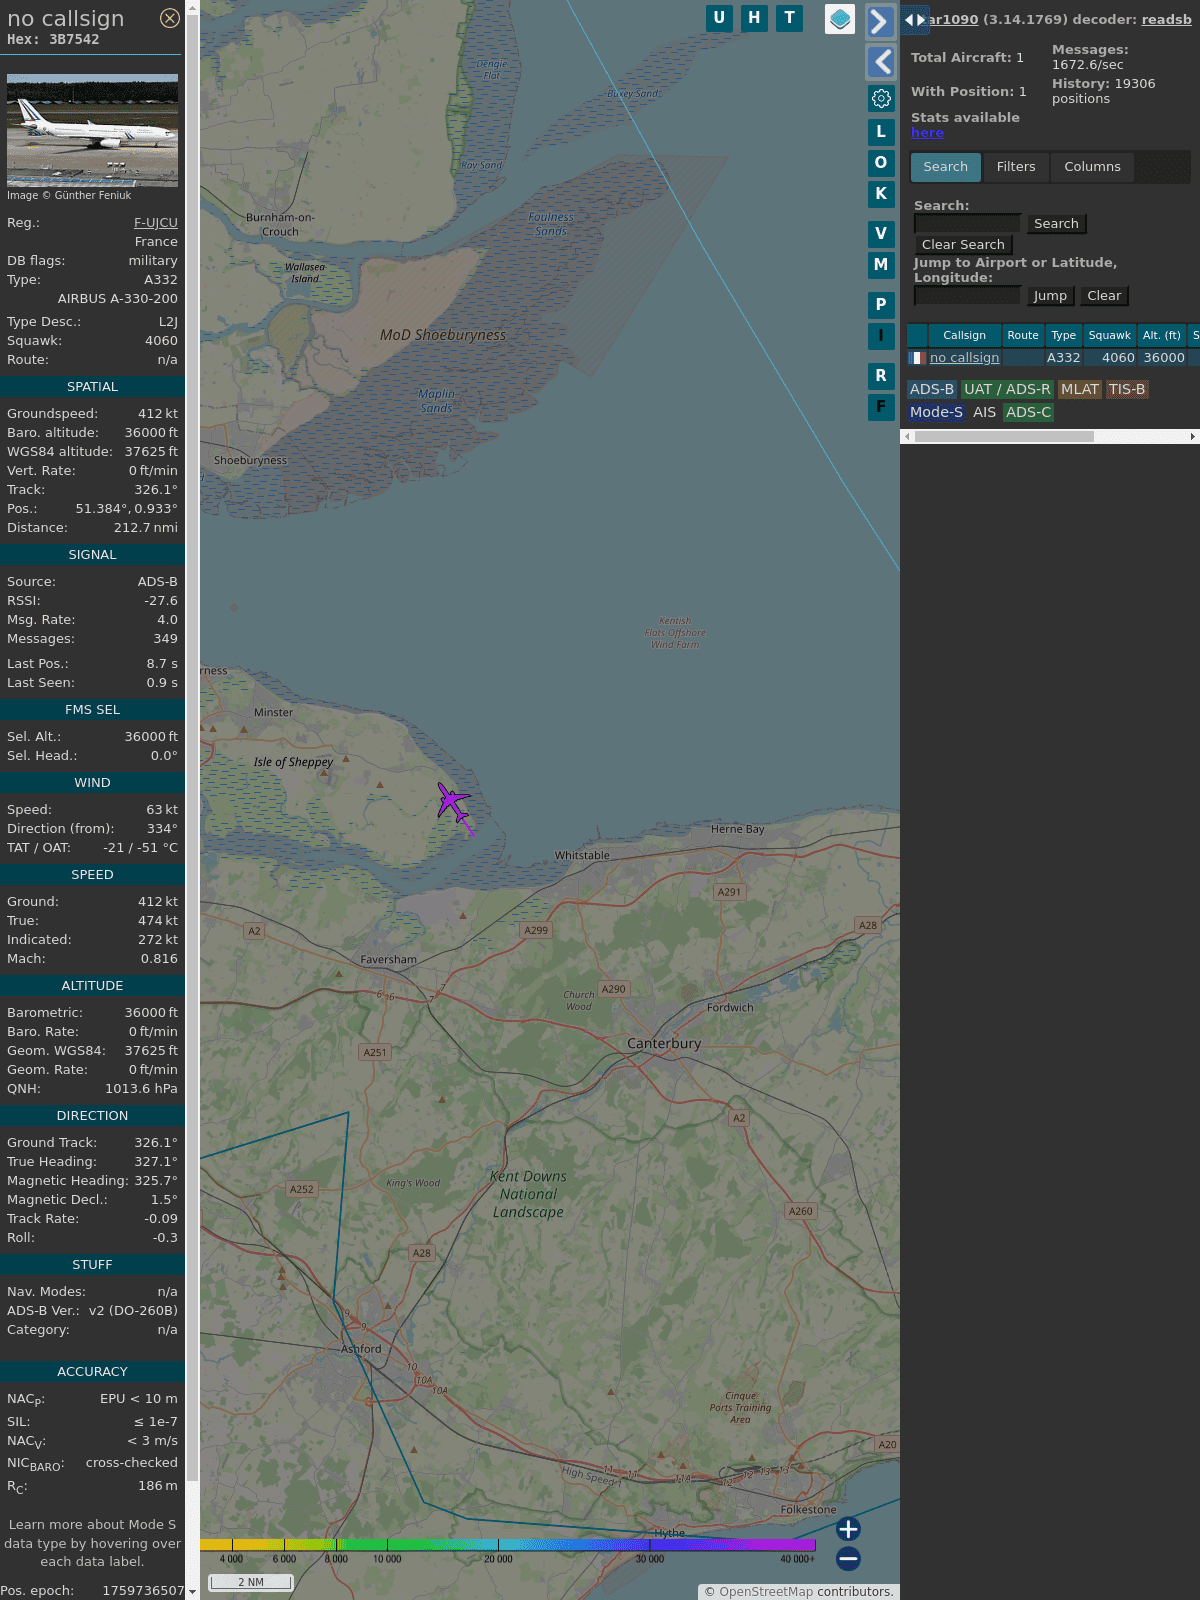Toggle the P map button
Image resolution: width=1200 pixels, height=1600 pixels.
[x=881, y=305]
